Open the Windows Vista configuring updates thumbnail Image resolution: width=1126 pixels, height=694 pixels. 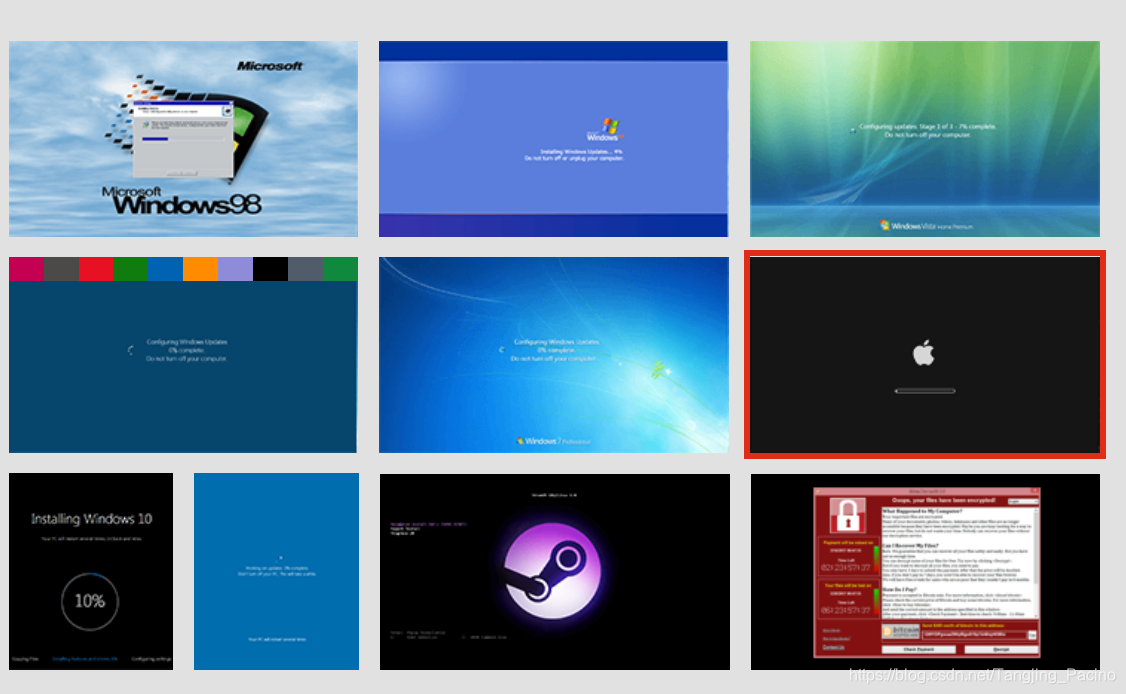pos(925,139)
